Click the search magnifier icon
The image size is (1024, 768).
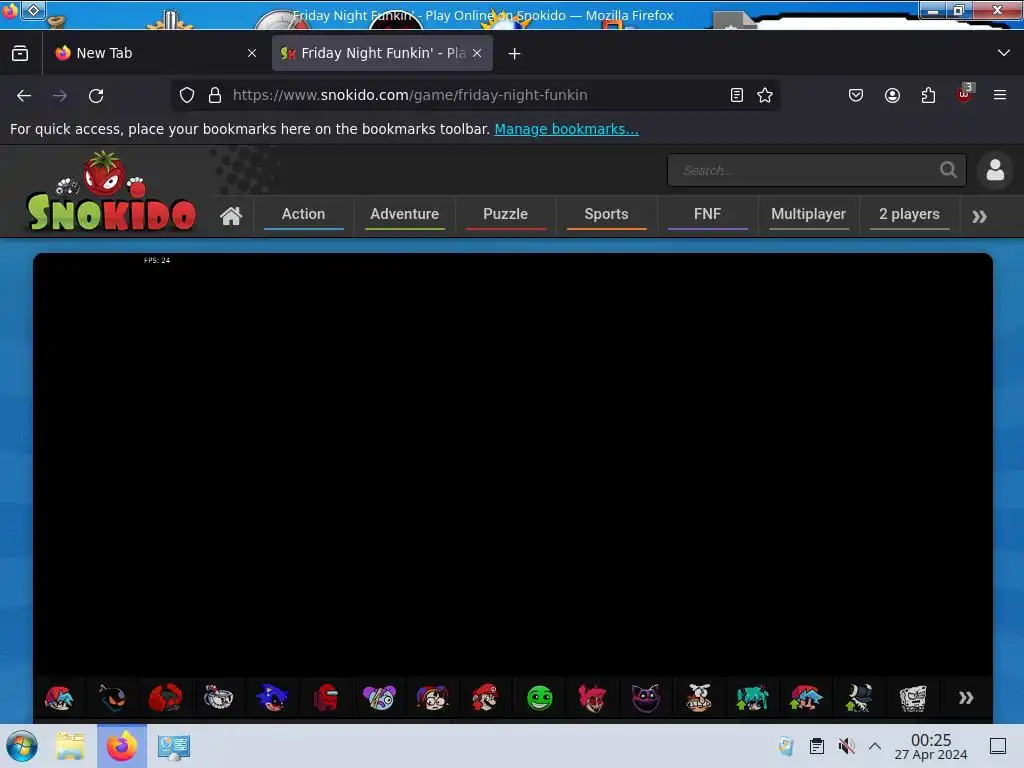tap(948, 170)
